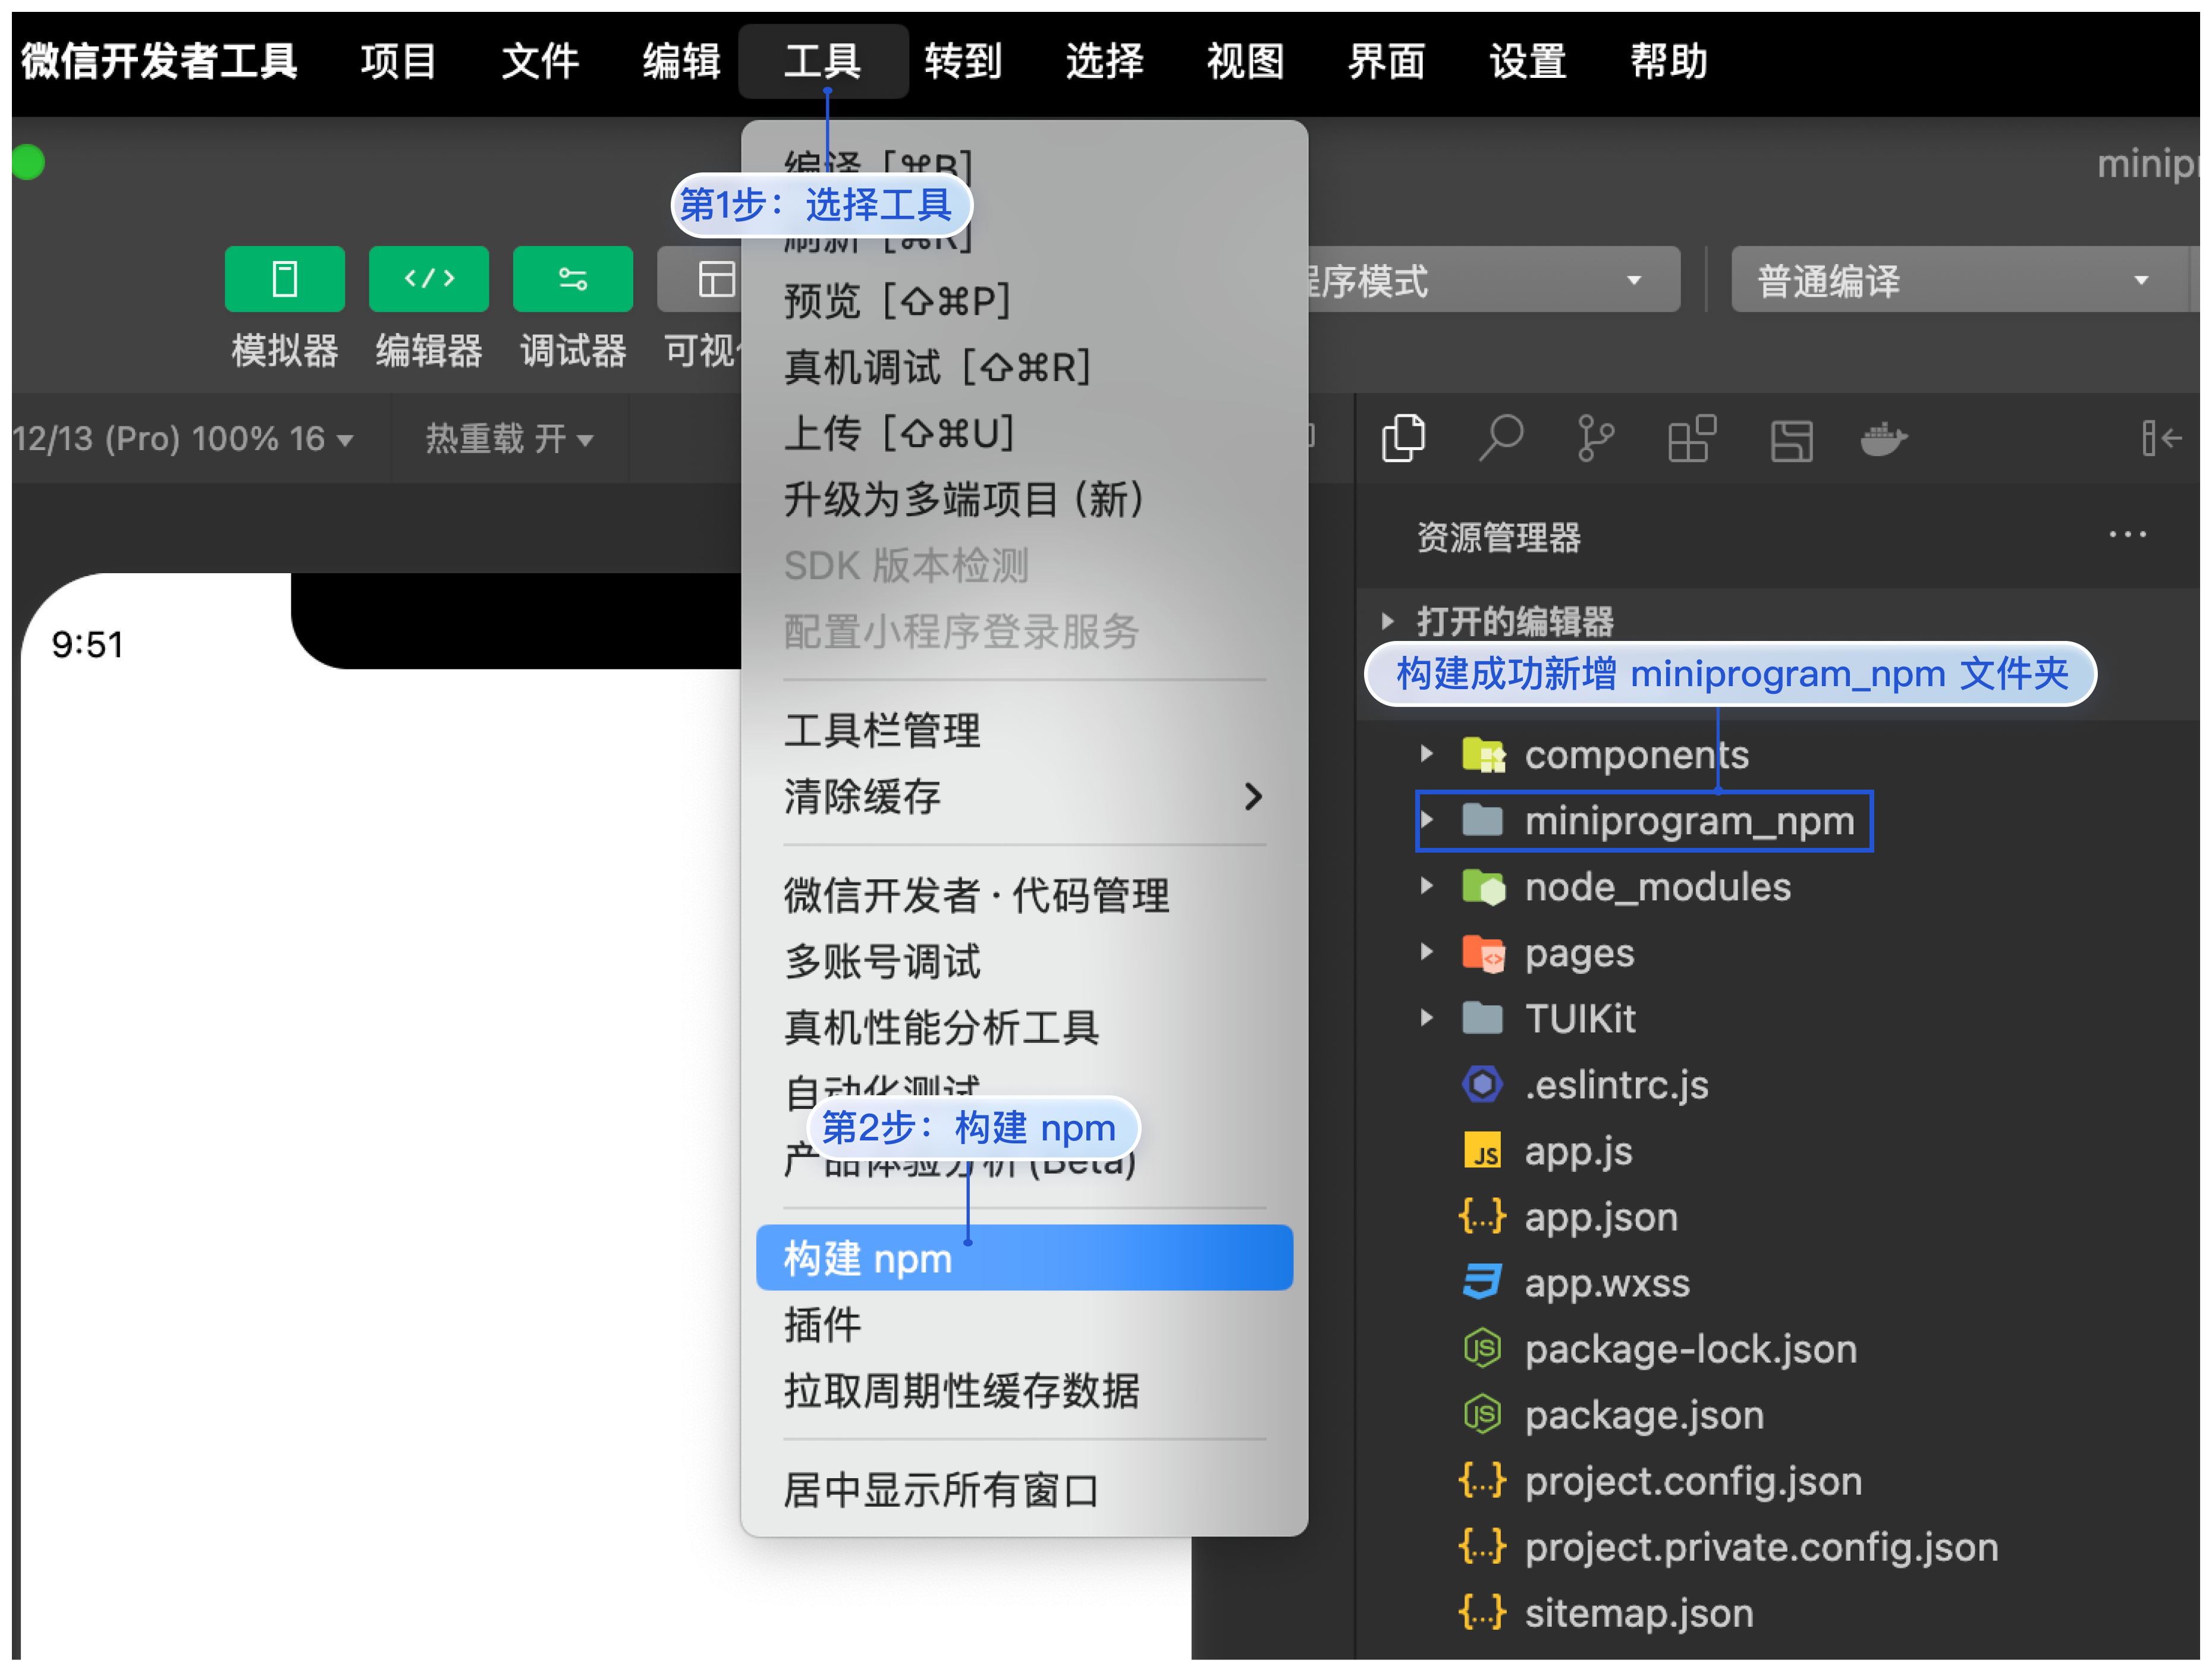Toggle the 模拟器 simulator button
Viewport: 2212px width, 1672px height.
[x=284, y=279]
